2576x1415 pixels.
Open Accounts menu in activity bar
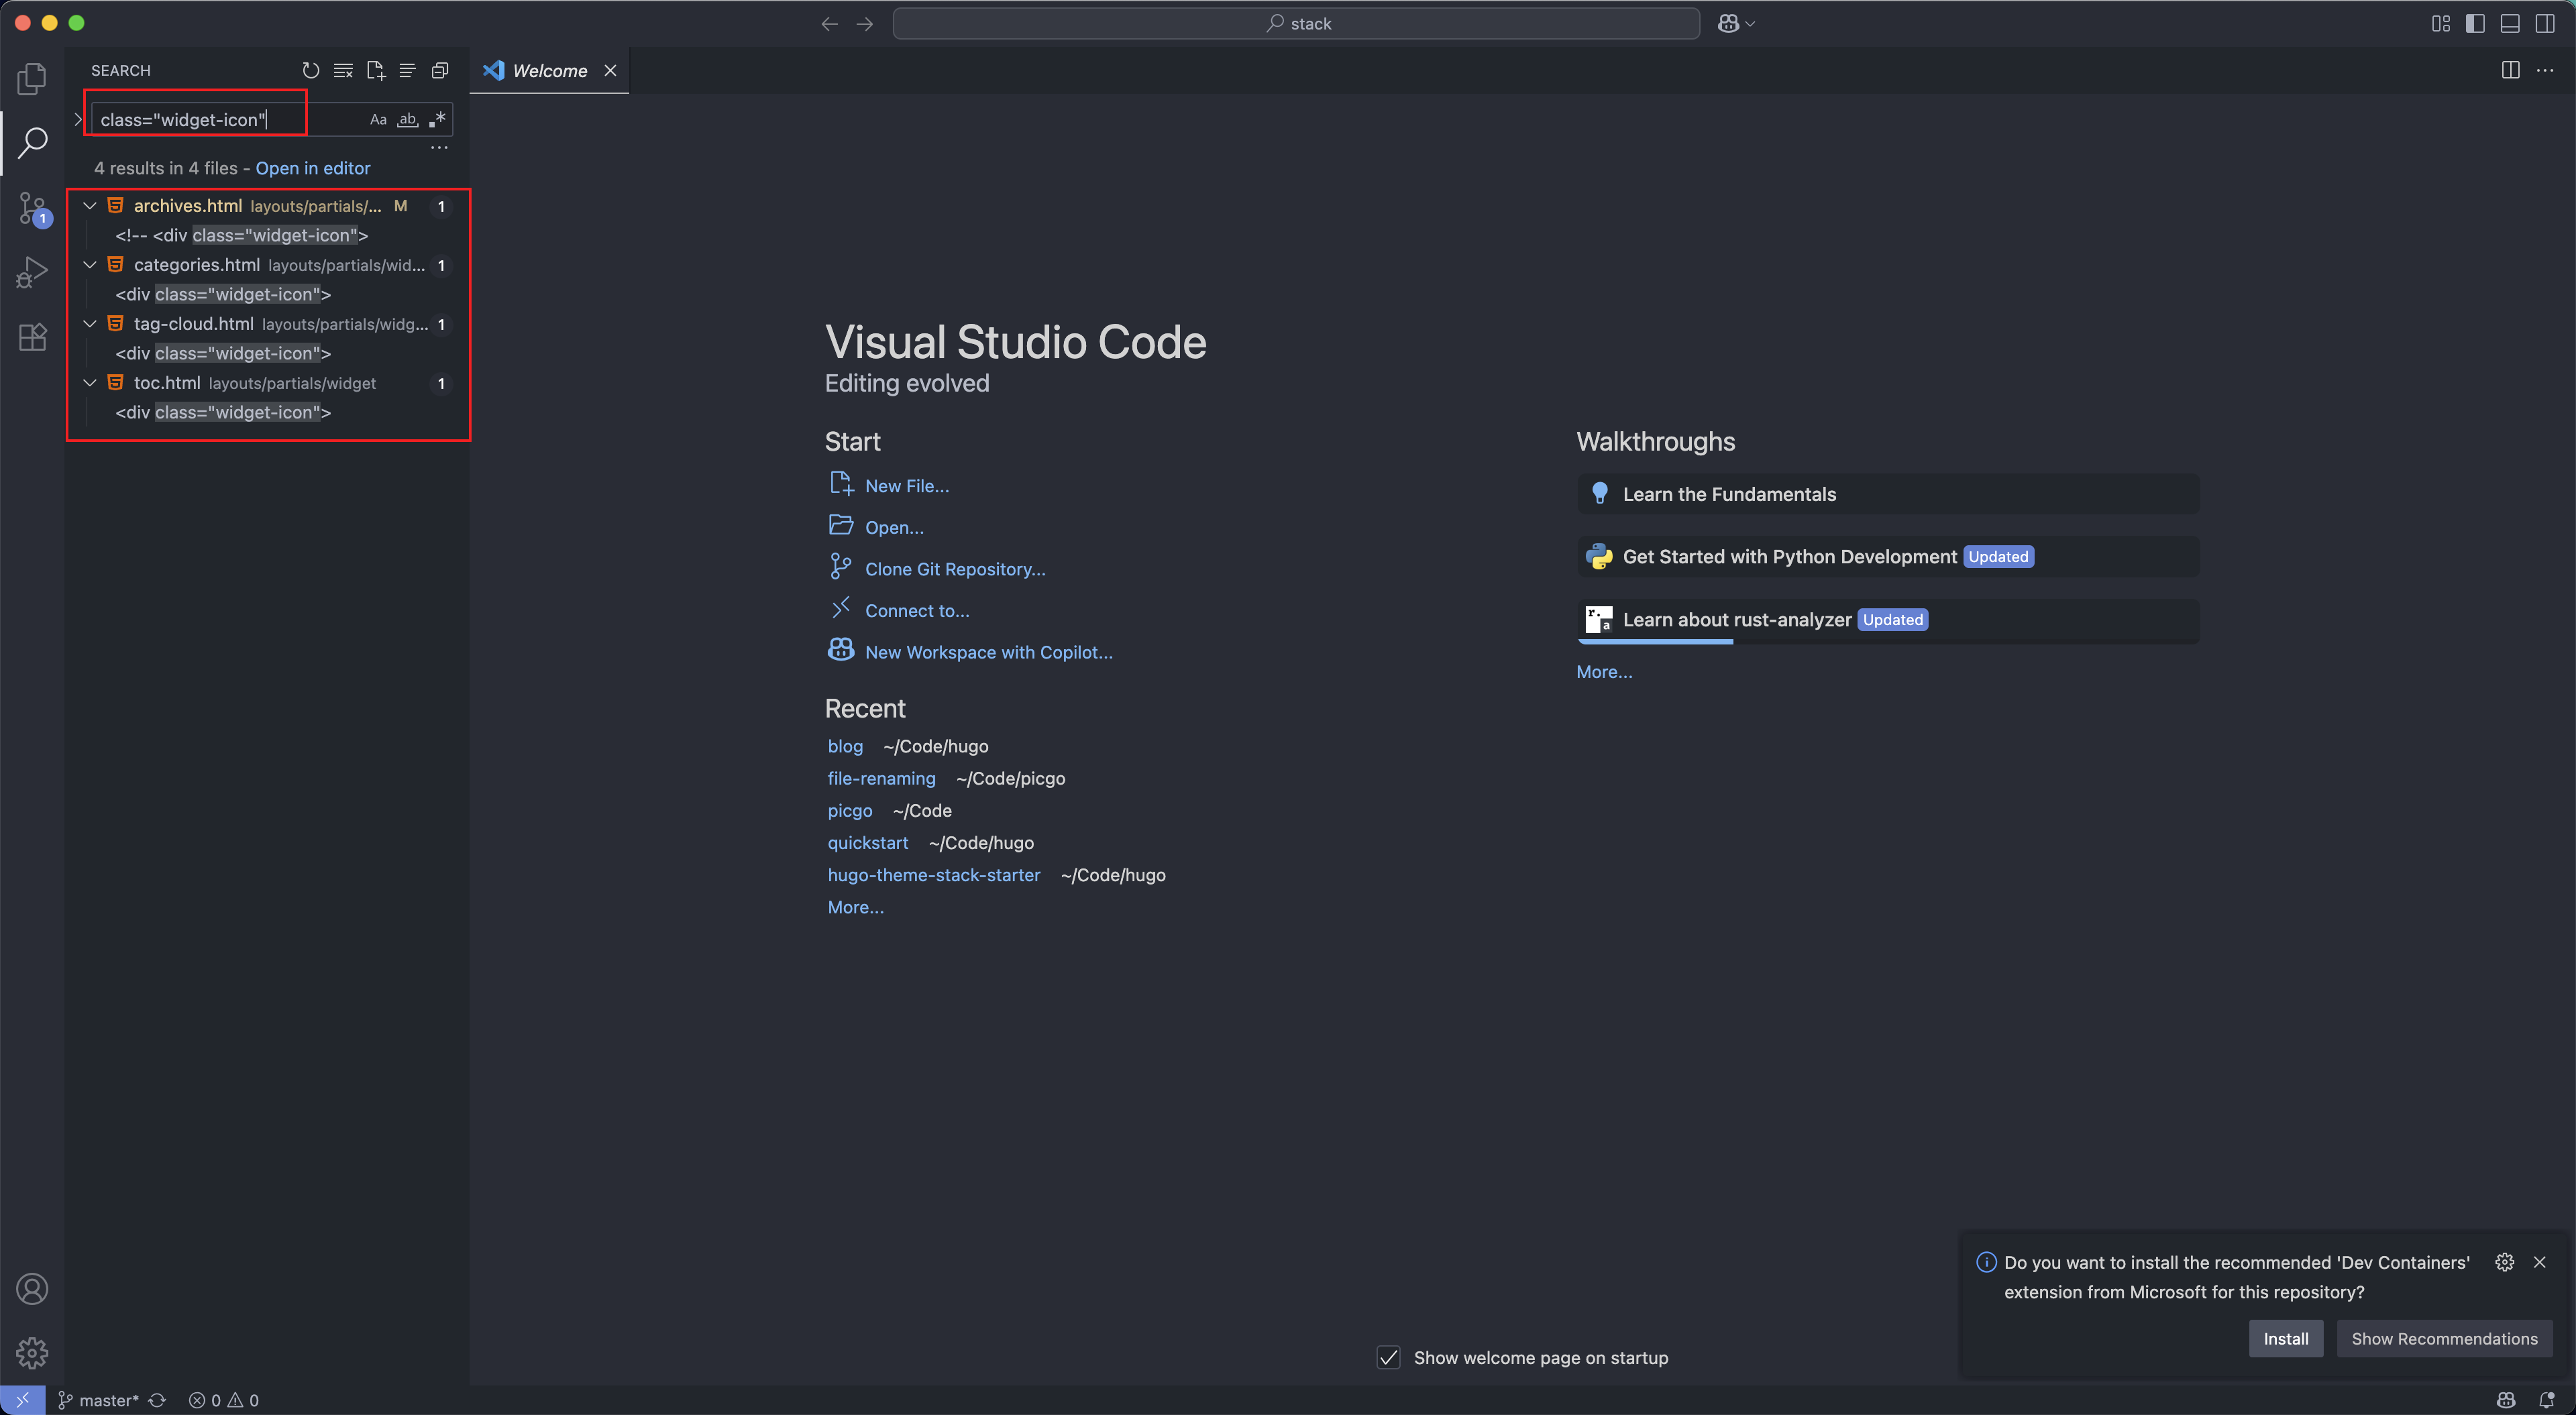[32, 1289]
